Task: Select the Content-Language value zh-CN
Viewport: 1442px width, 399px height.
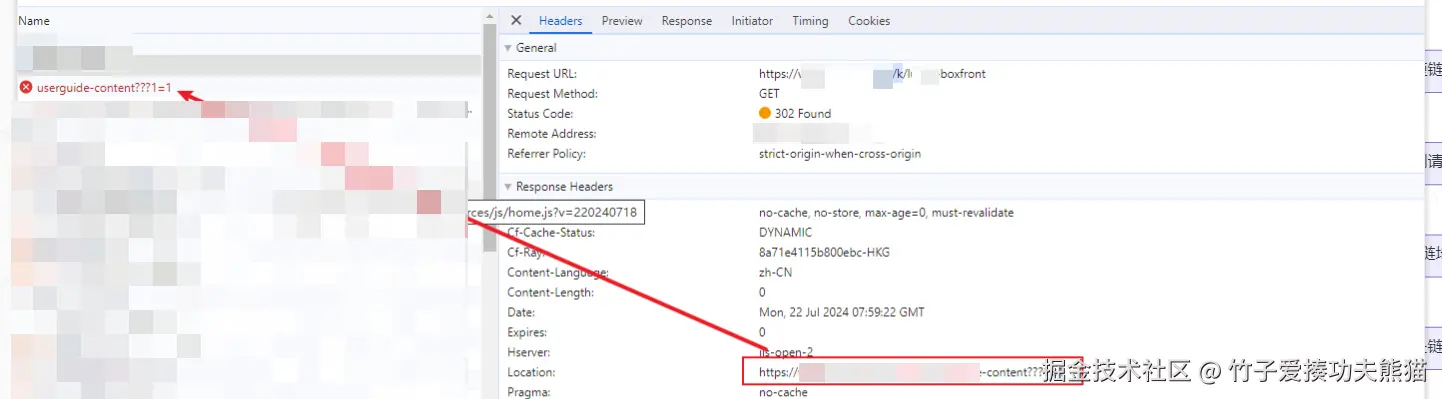Action: [776, 273]
